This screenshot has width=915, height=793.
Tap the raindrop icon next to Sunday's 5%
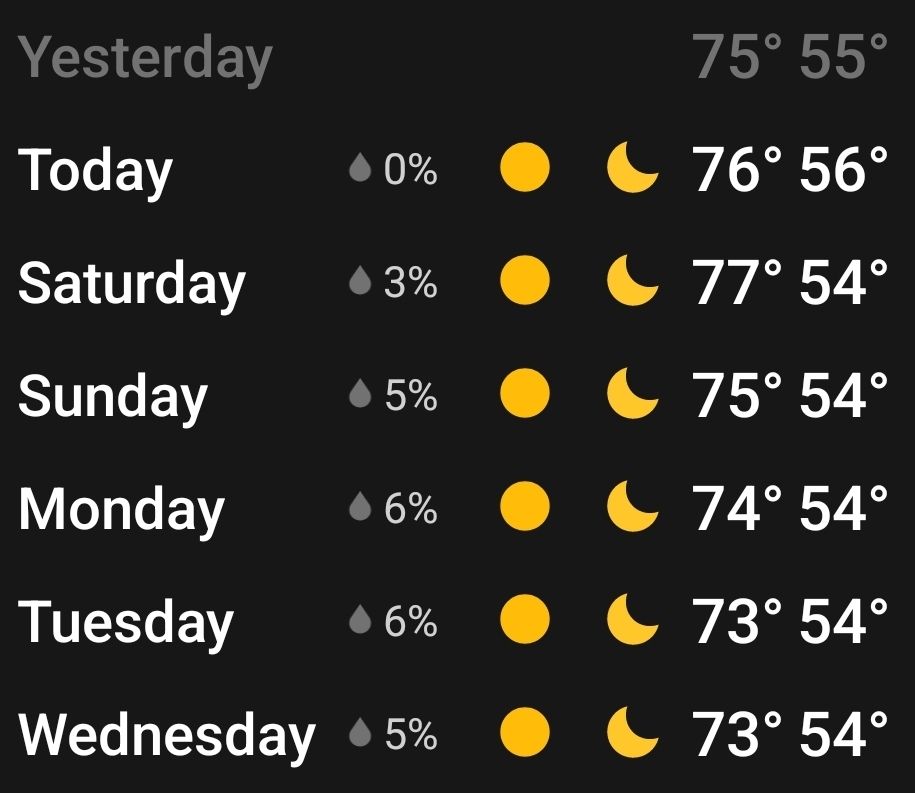click(360, 393)
